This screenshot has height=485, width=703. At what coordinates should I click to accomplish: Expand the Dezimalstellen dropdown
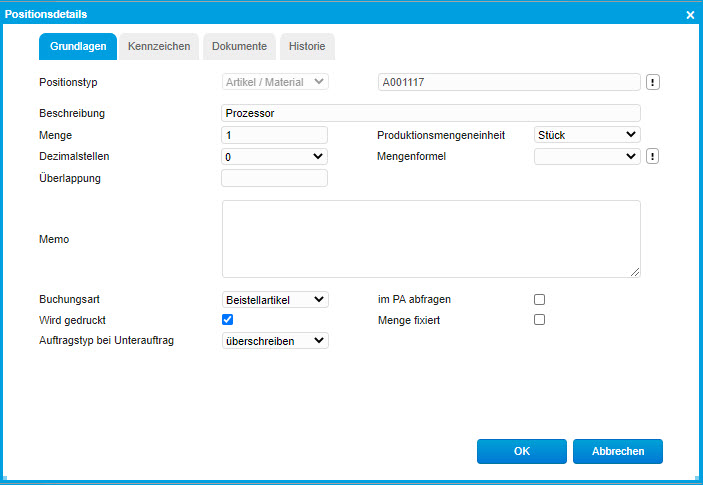tap(274, 156)
